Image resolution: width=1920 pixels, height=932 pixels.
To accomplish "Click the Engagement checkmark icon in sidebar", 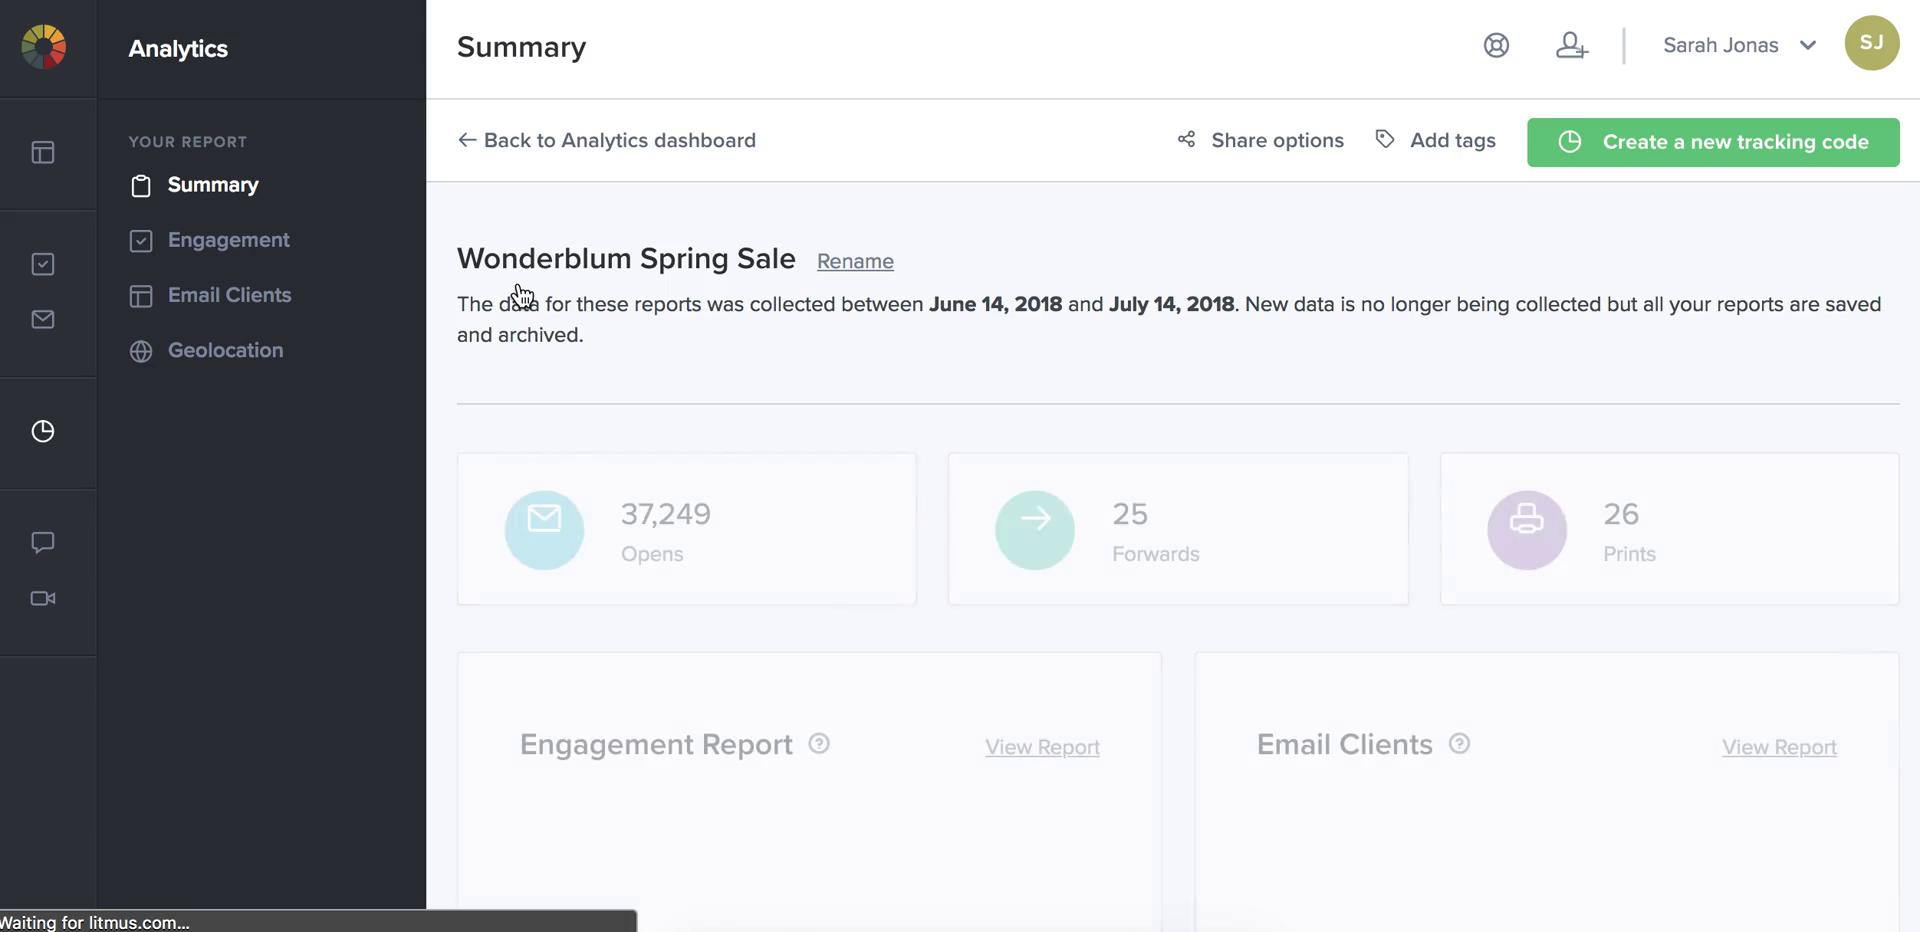I will point(141,241).
